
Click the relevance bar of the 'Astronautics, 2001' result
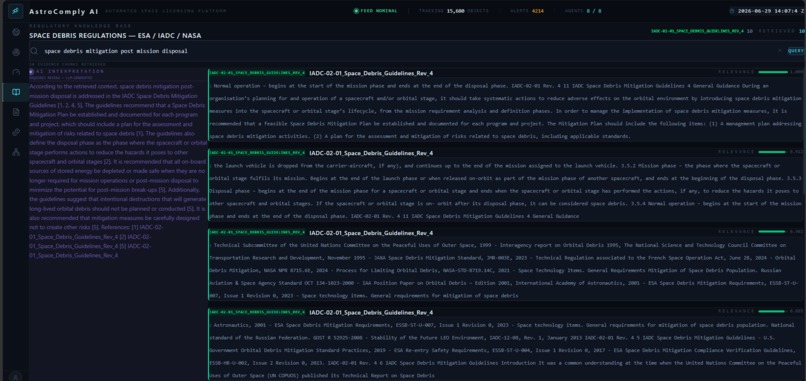click(x=773, y=311)
